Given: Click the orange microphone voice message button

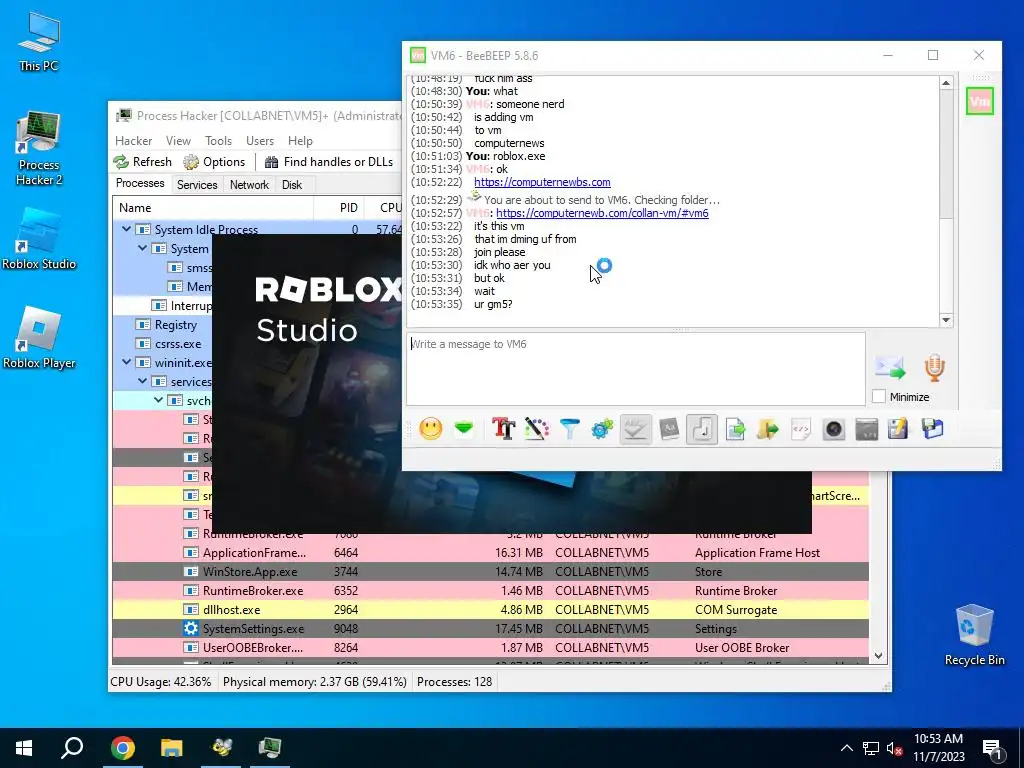Looking at the screenshot, I should [935, 368].
